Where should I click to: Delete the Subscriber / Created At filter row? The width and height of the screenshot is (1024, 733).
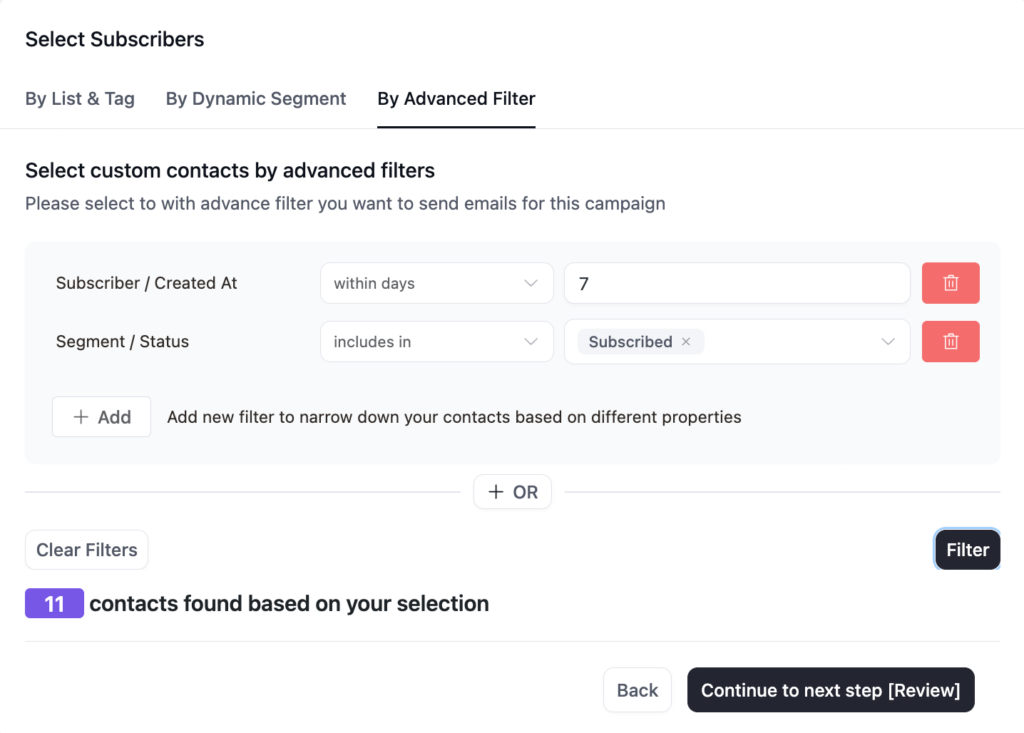[x=950, y=283]
